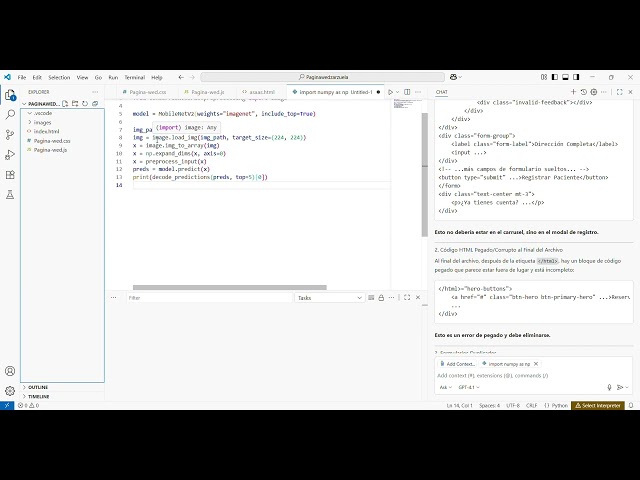Open the Run and Debug view
This screenshot has height=480, width=640.
(x=10, y=155)
